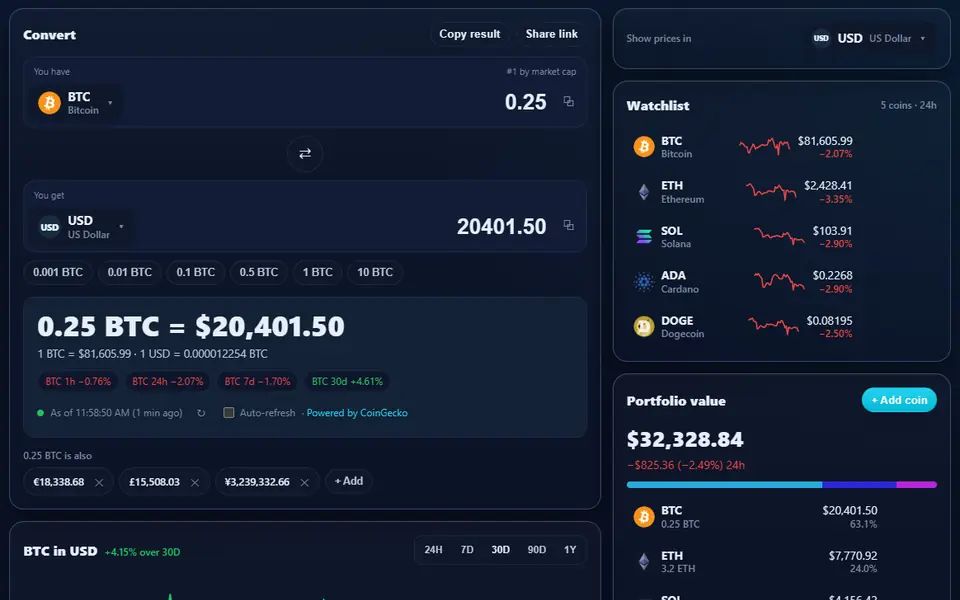Open the DOGE sparkline chart in Watchlist
960x600 pixels.
coord(773,326)
